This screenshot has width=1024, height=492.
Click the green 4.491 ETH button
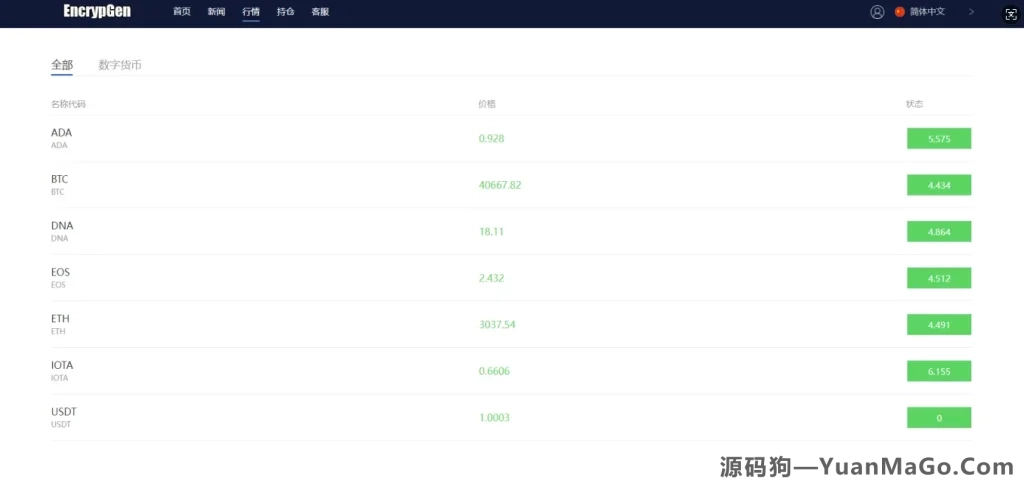[x=939, y=324]
